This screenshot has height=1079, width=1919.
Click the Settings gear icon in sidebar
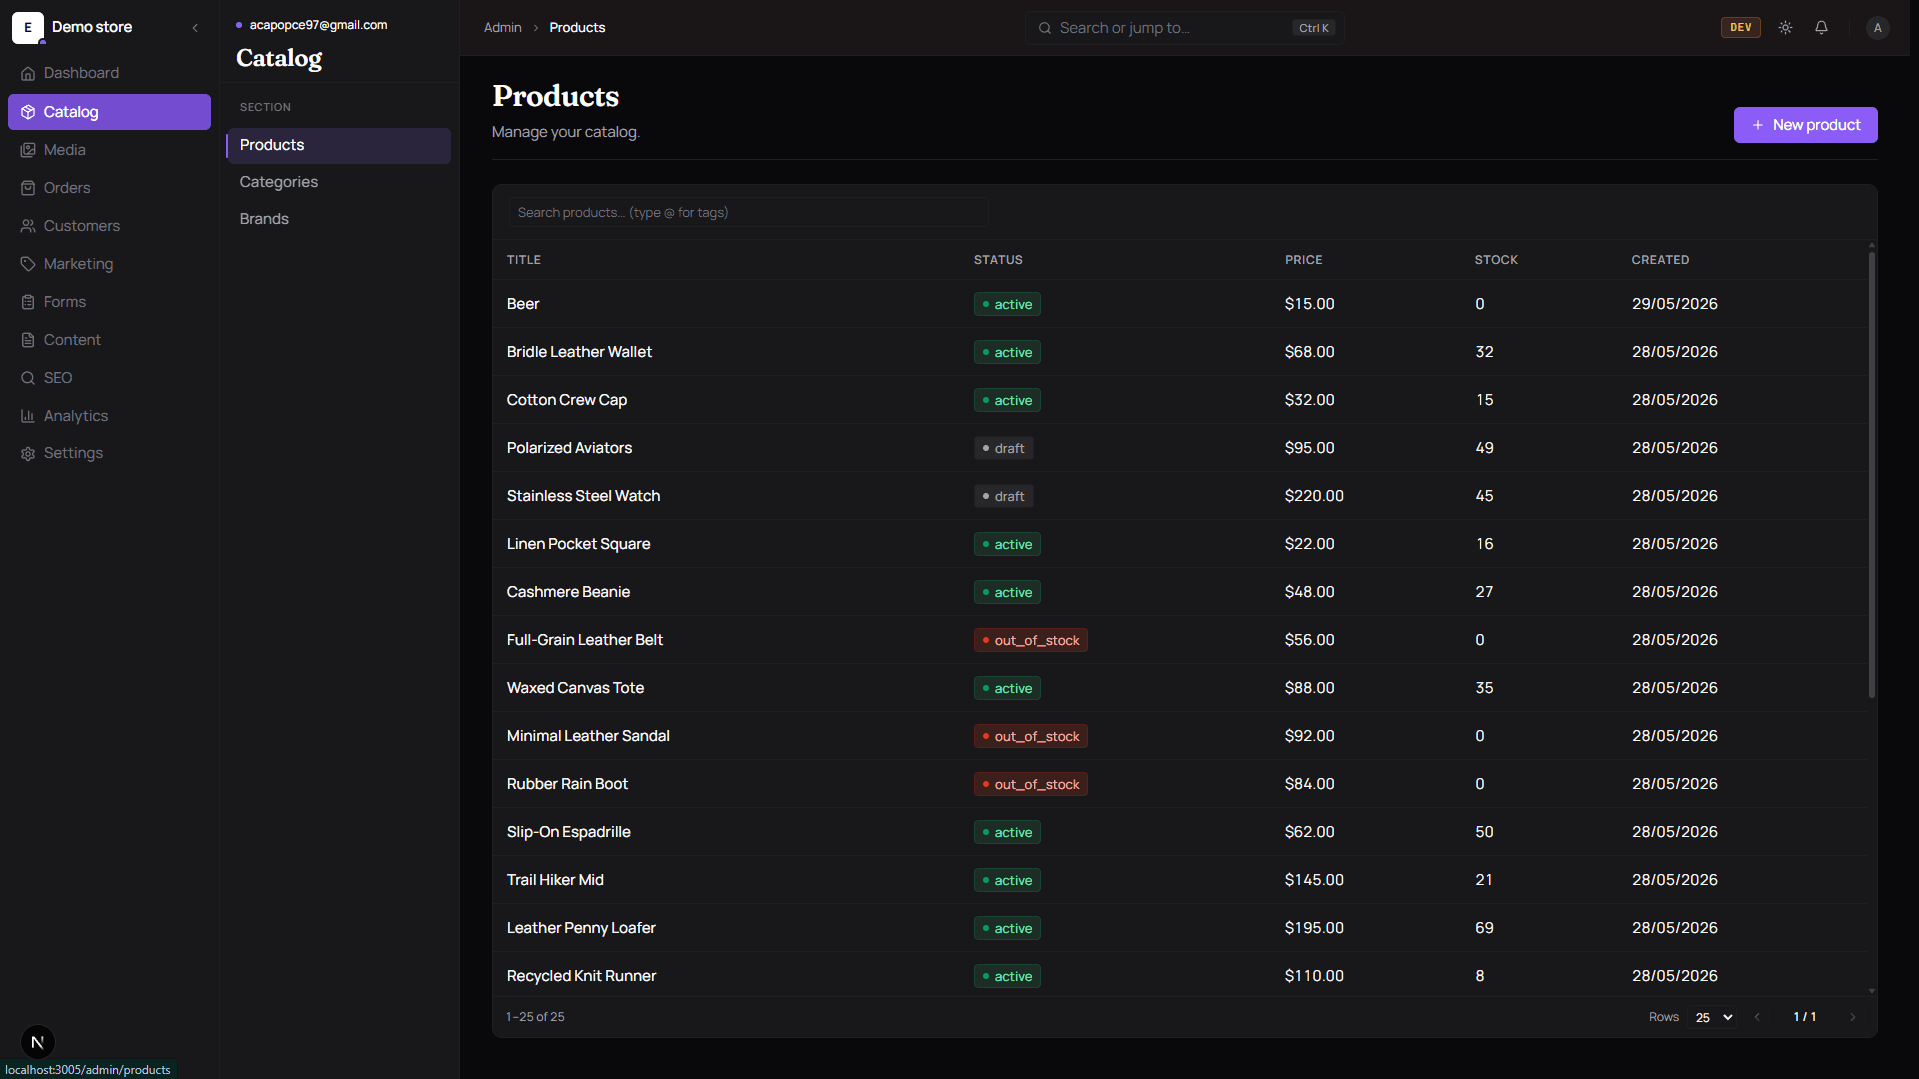coord(28,454)
